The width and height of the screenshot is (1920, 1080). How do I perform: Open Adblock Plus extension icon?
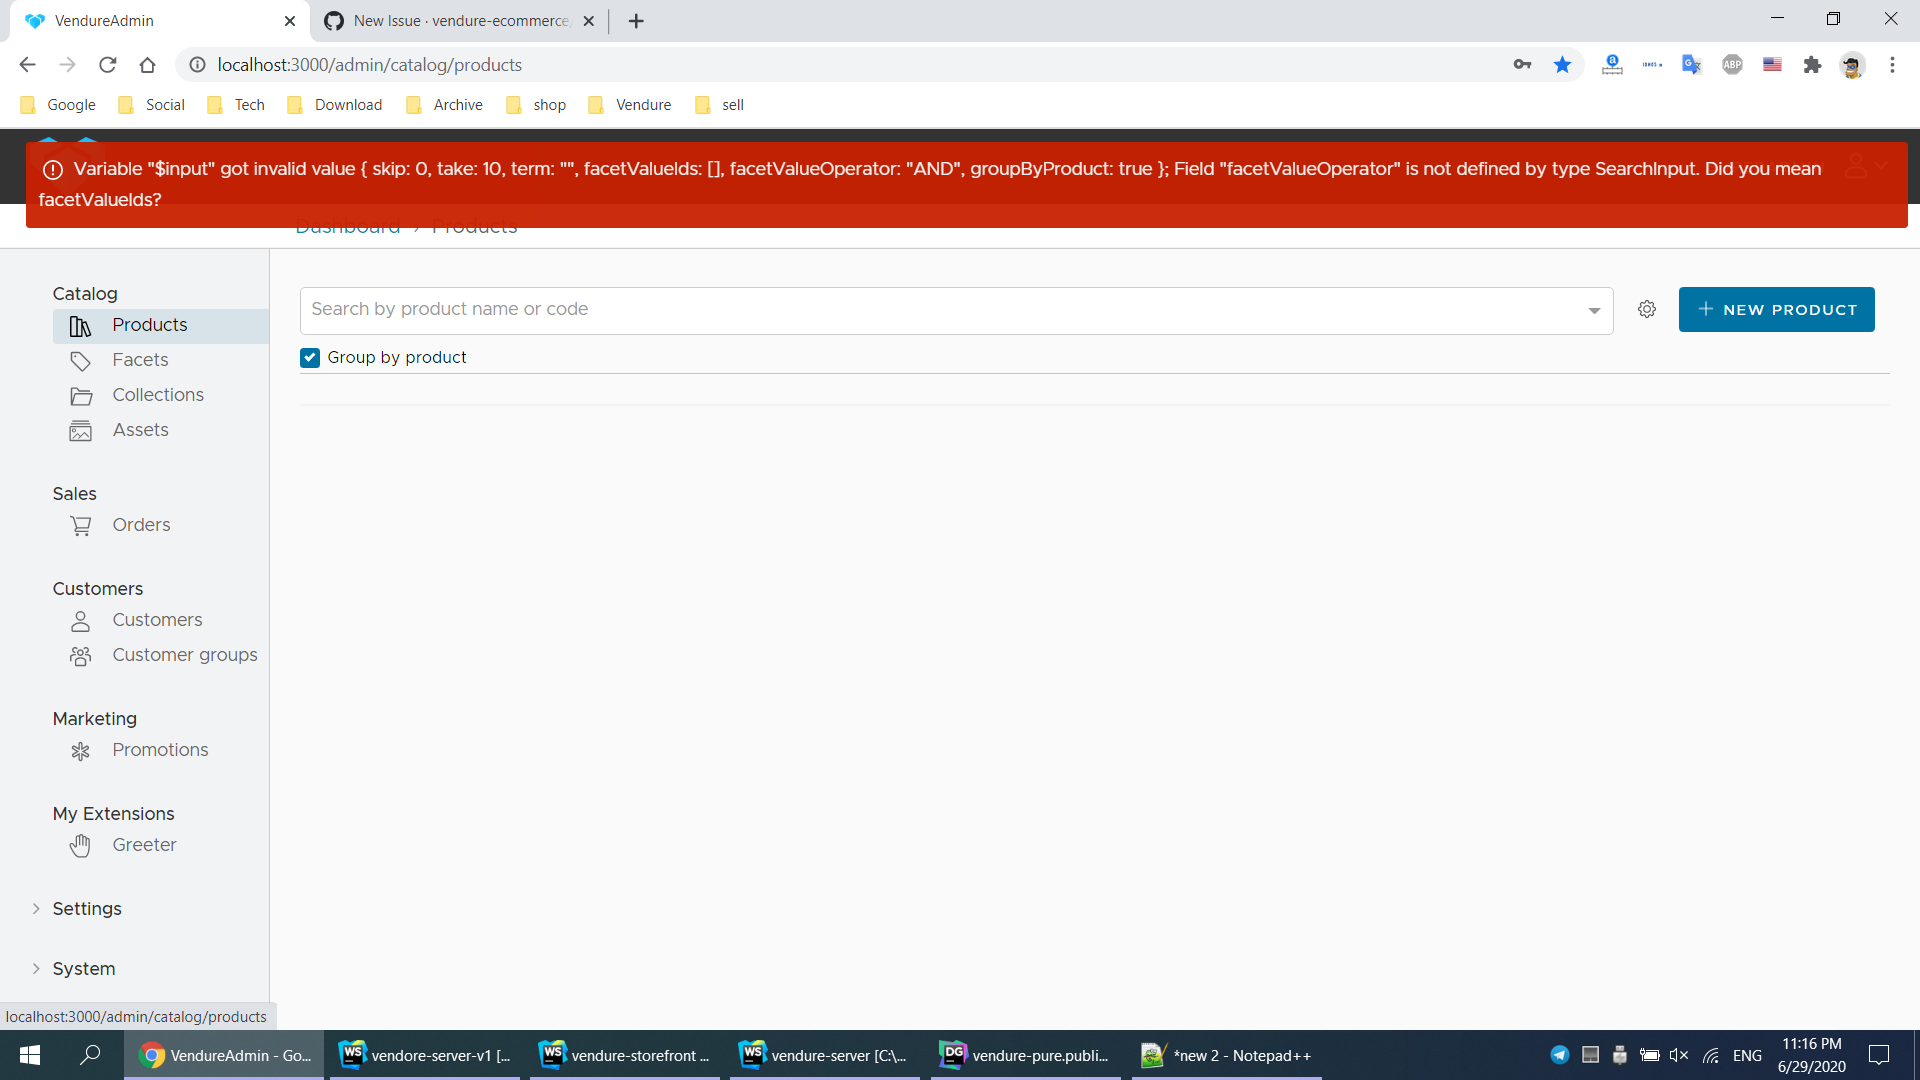[x=1732, y=65]
